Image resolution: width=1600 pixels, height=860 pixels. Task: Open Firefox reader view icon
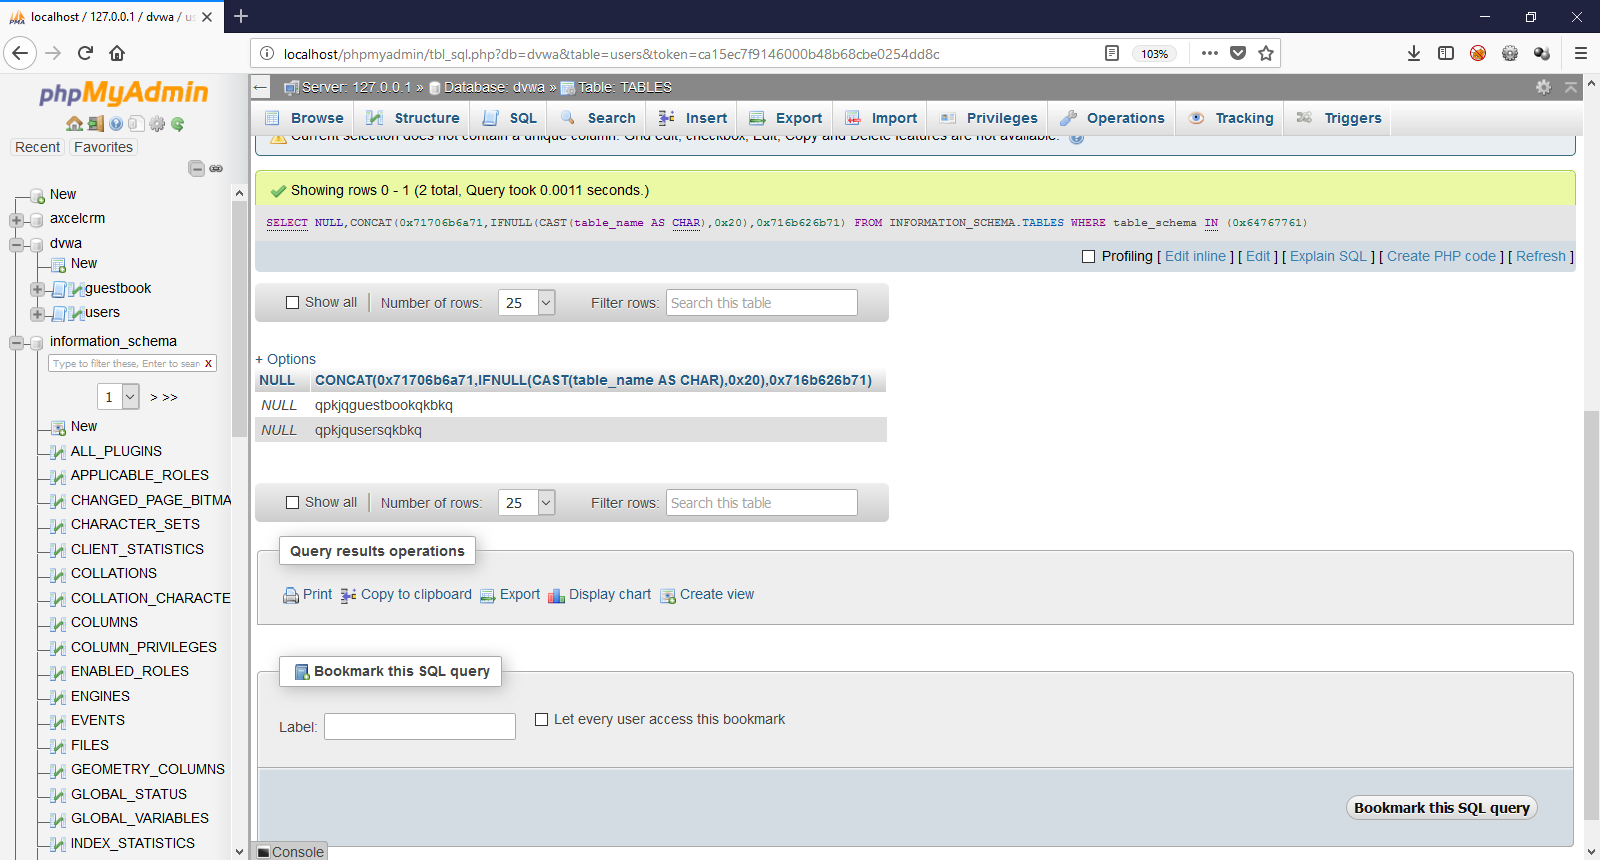[x=1112, y=53]
